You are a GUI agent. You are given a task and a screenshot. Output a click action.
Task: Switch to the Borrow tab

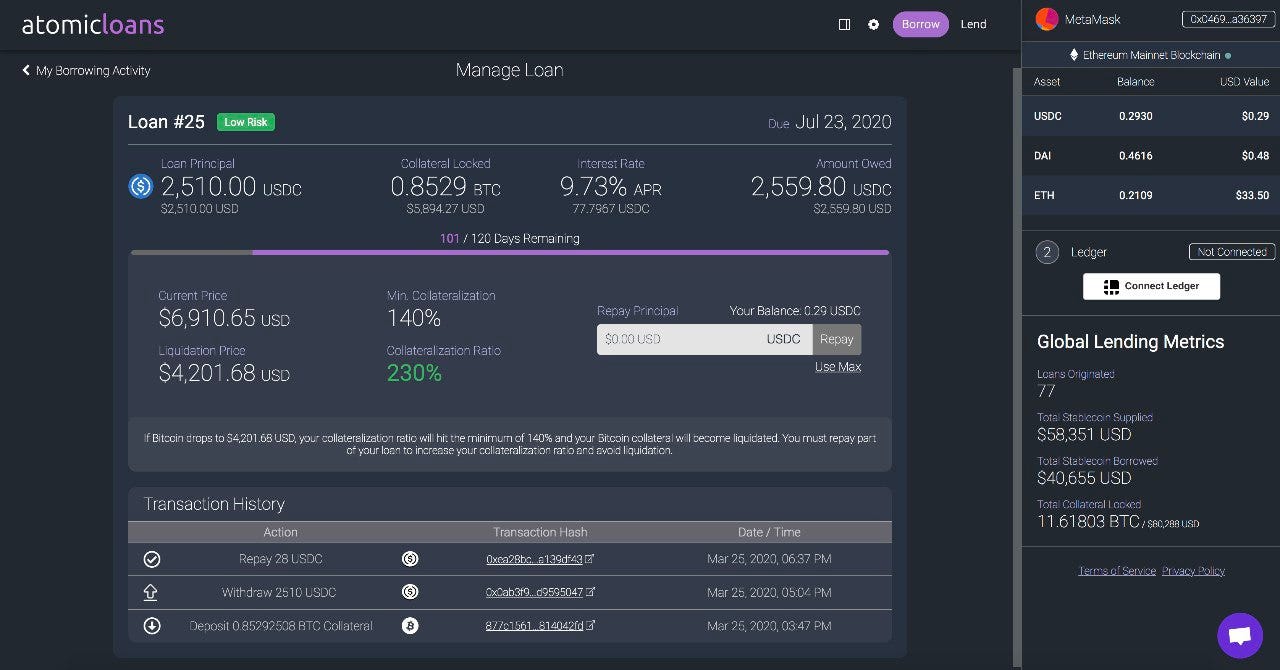(921, 24)
